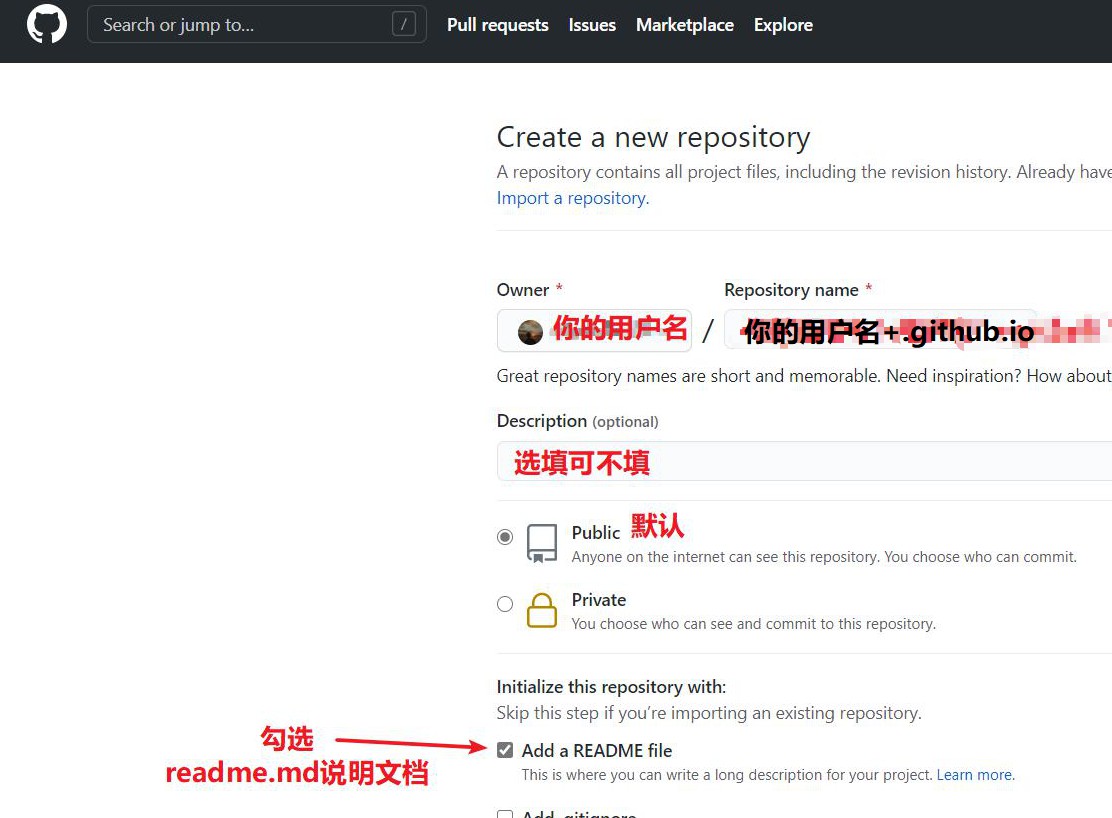Open the Learn more link for README
The width and height of the screenshot is (1112, 818).
[x=976, y=775]
